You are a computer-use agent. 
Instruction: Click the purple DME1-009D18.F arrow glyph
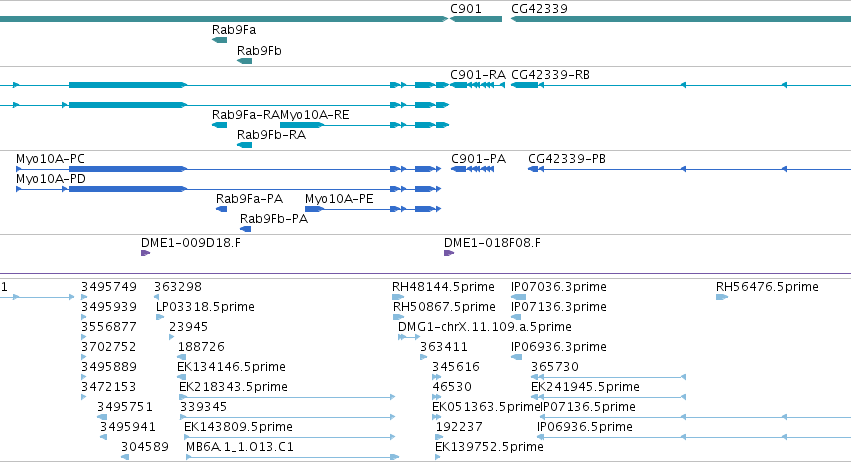[145, 253]
